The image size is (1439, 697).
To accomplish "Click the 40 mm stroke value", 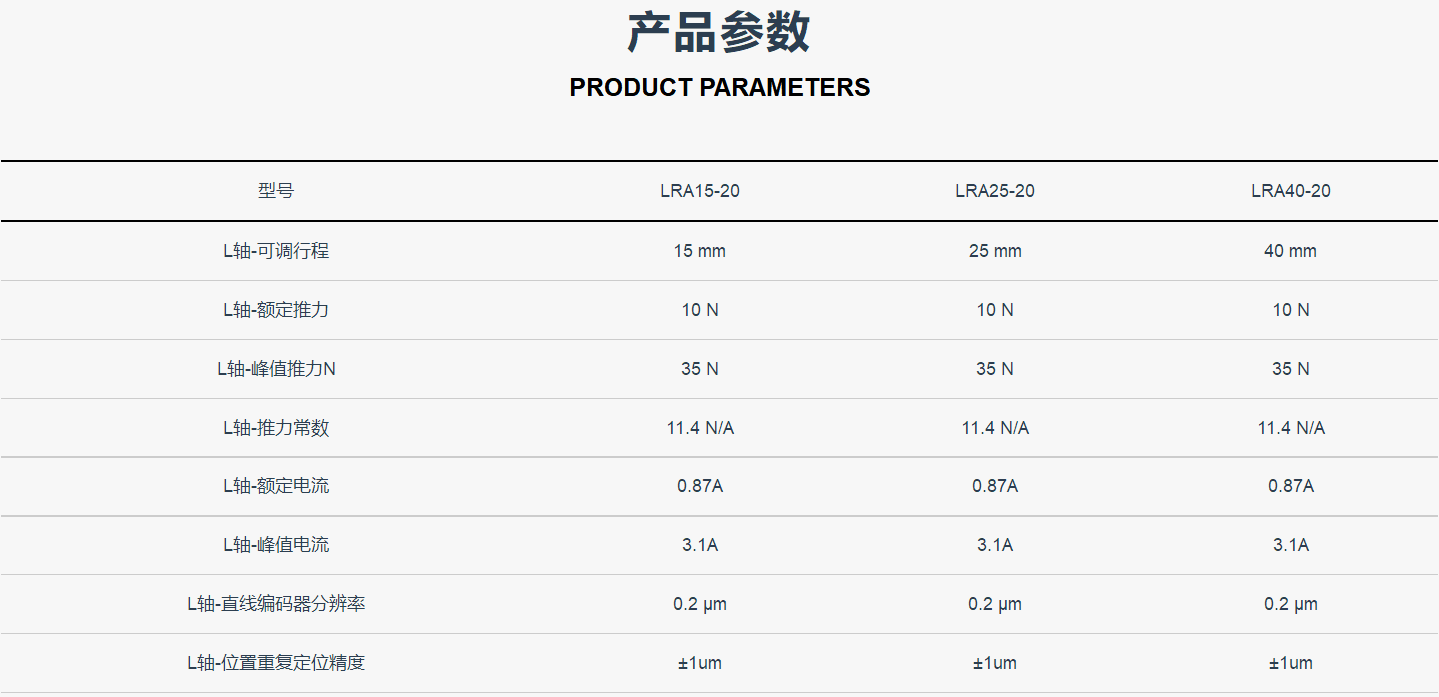I will tap(1291, 251).
